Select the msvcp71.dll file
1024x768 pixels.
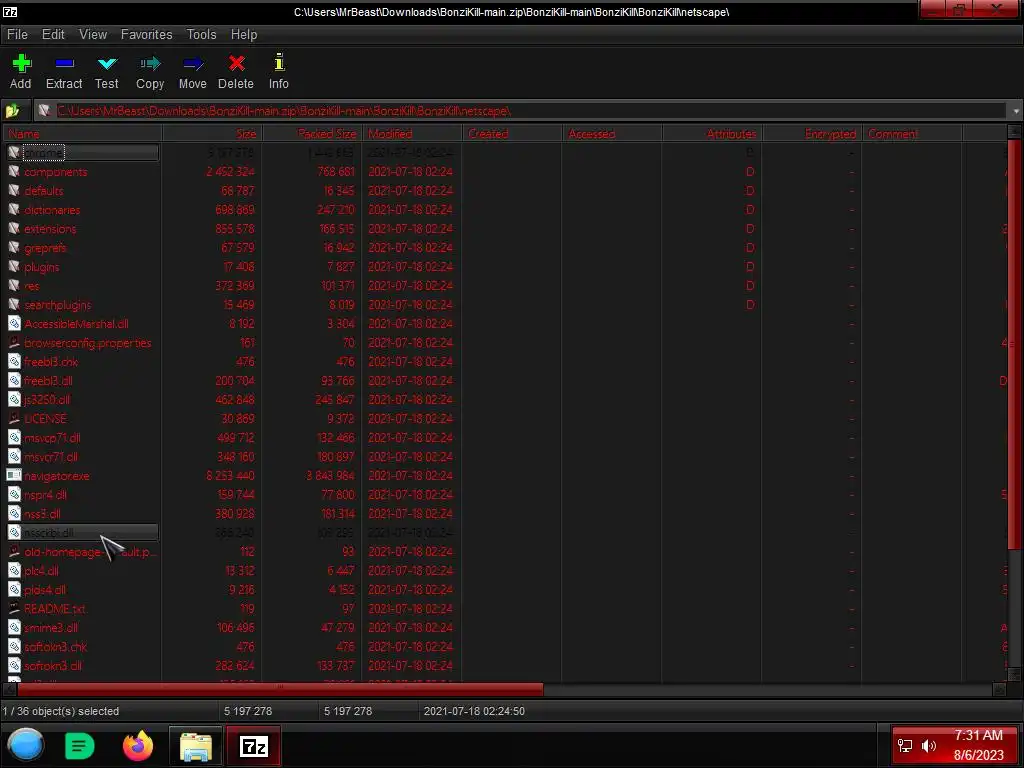pyautogui.click(x=52, y=438)
